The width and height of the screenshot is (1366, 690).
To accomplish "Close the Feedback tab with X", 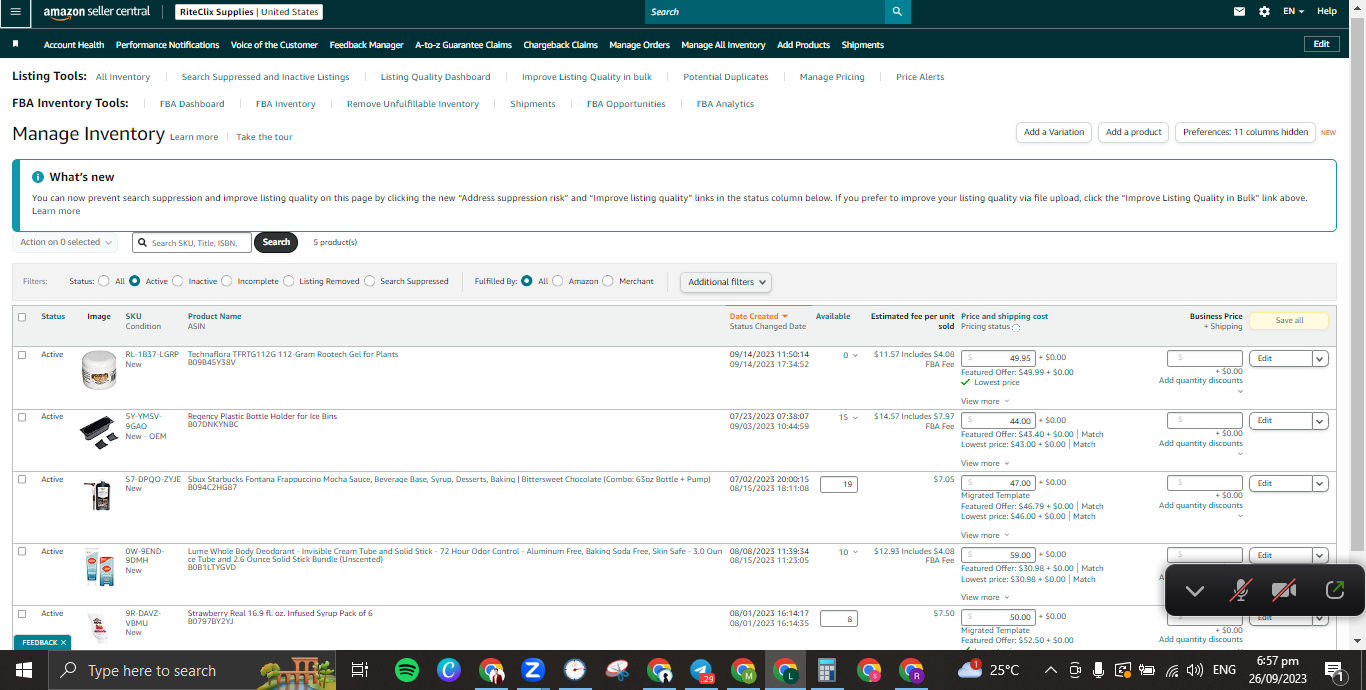I will point(63,642).
